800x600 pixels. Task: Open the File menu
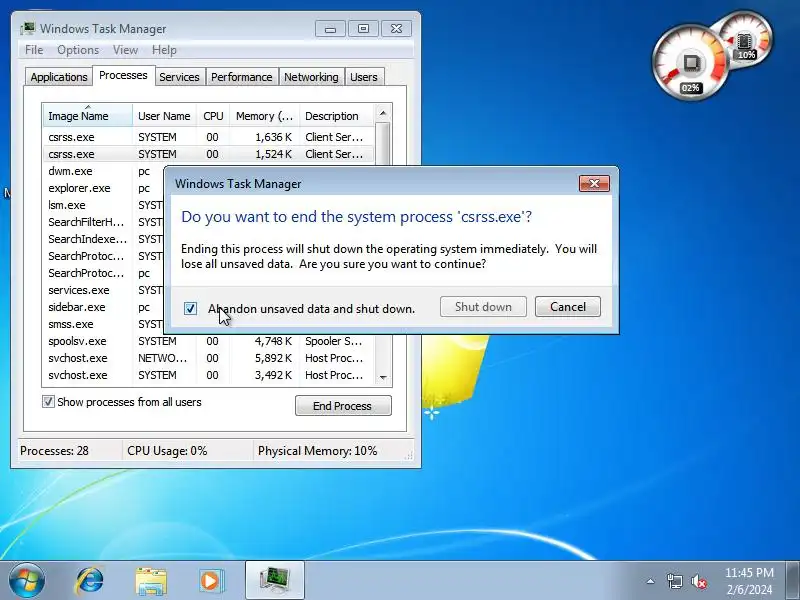coord(34,50)
